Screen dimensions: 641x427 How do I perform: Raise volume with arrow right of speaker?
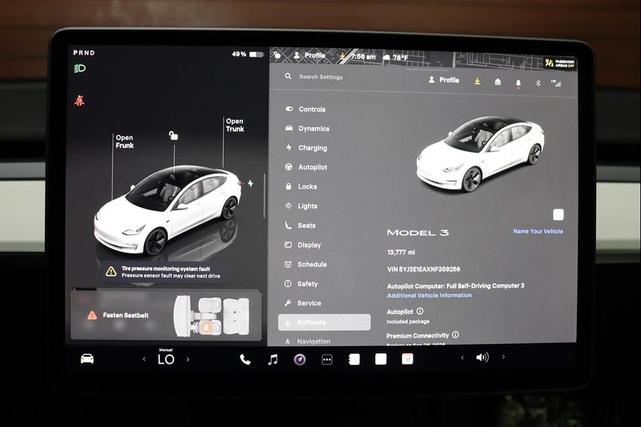tap(504, 357)
